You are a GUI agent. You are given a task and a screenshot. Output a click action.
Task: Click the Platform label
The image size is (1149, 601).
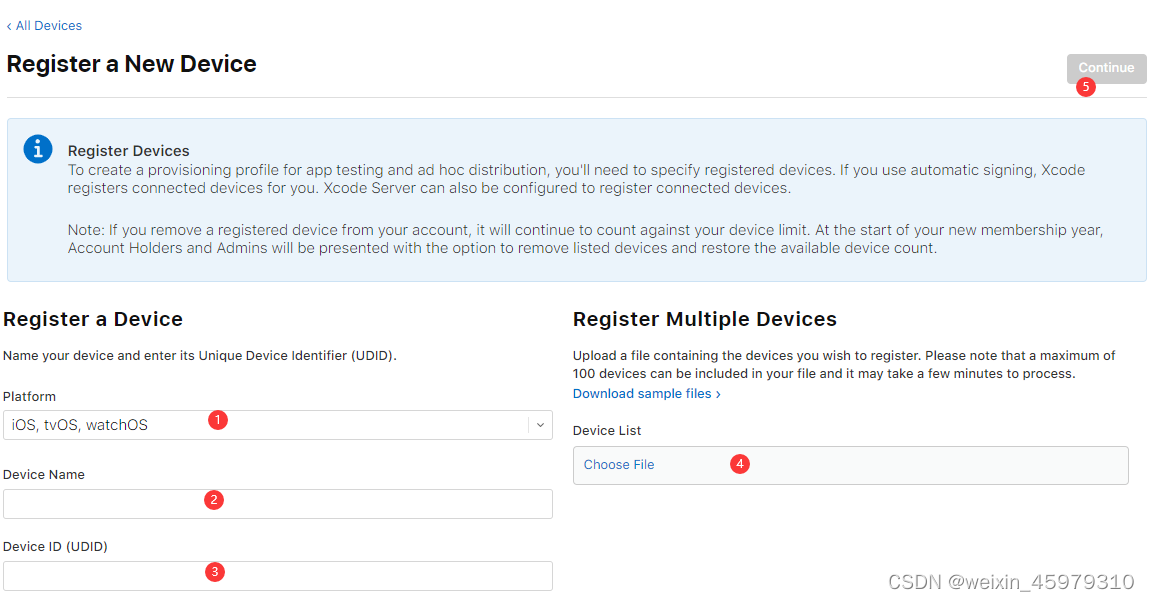click(x=29, y=397)
